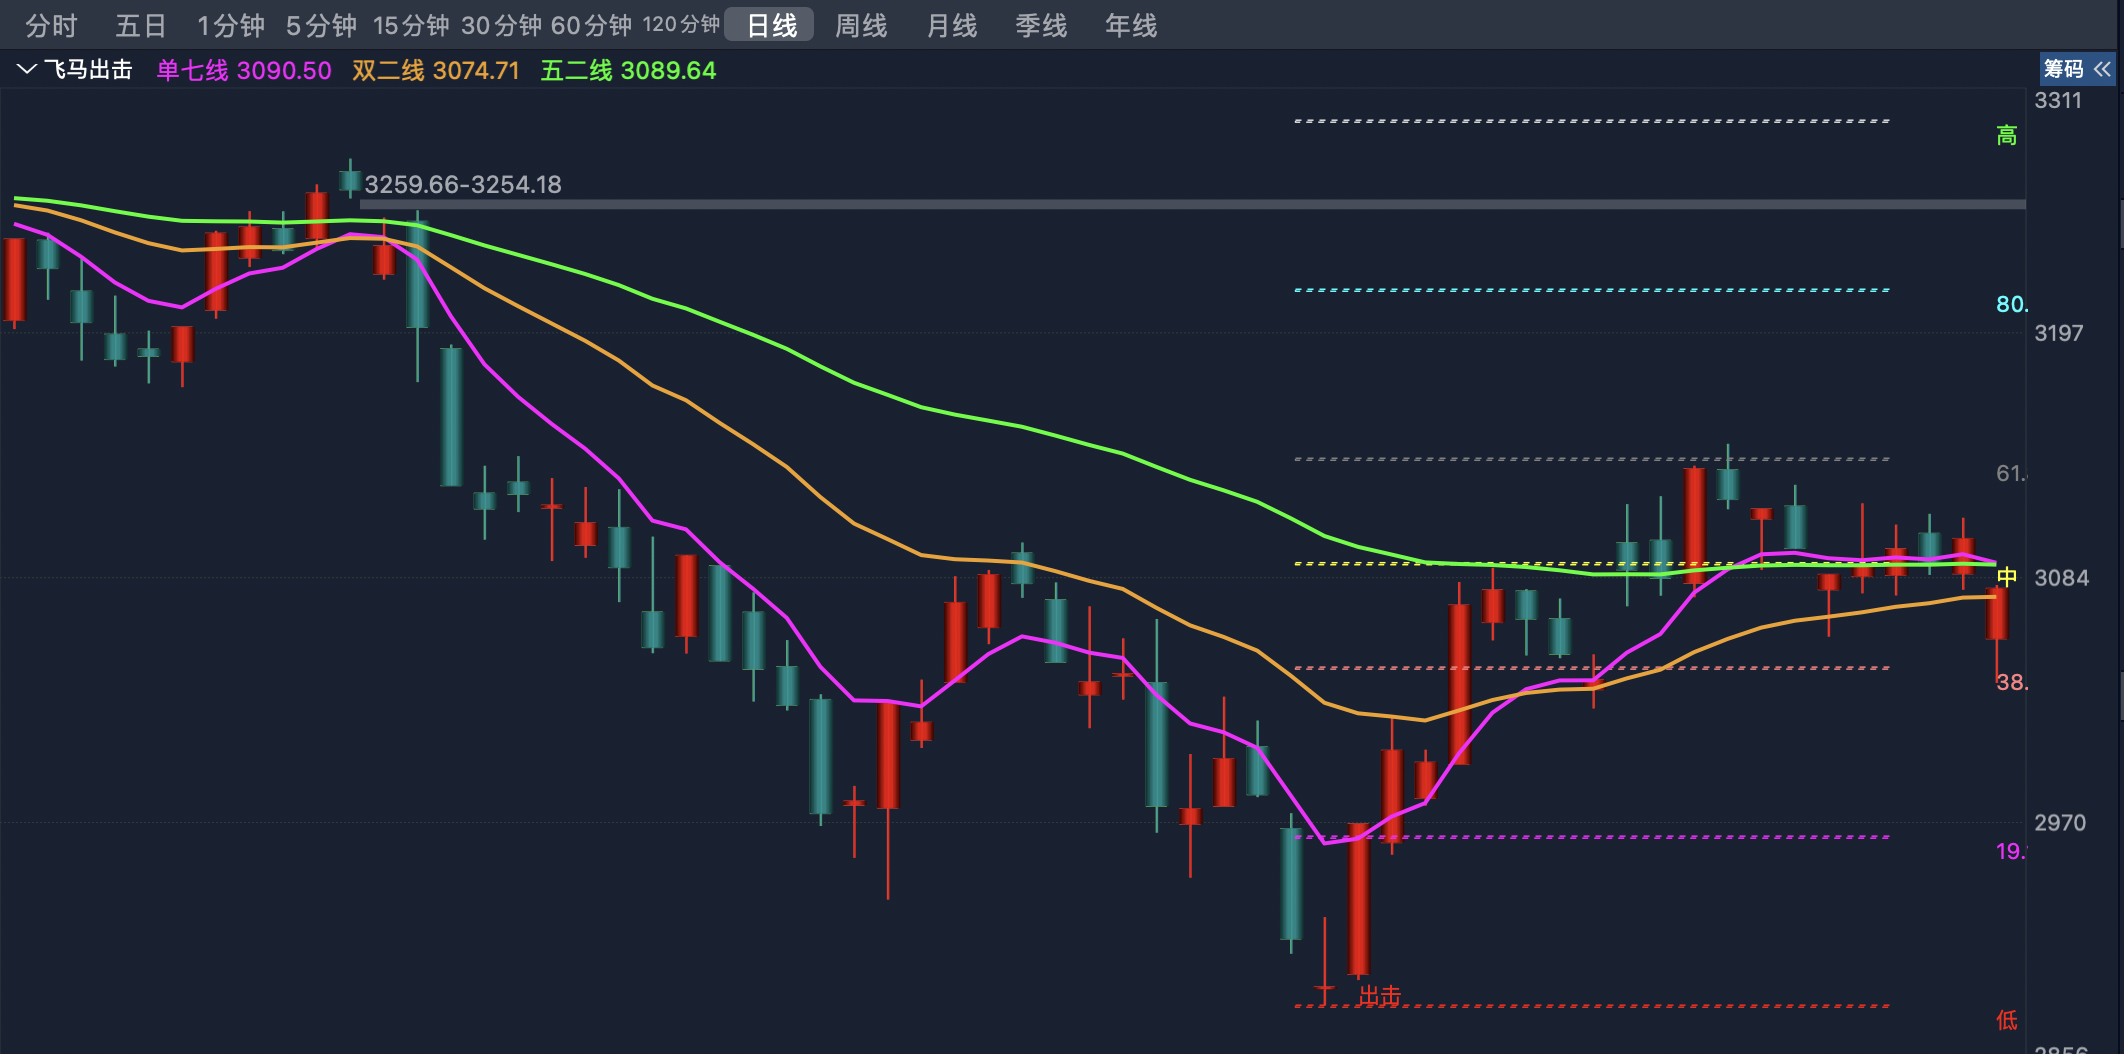Screen dimensions: 2124x1054
Task: Switch to the 日线 daily chart tab
Action: click(x=770, y=24)
